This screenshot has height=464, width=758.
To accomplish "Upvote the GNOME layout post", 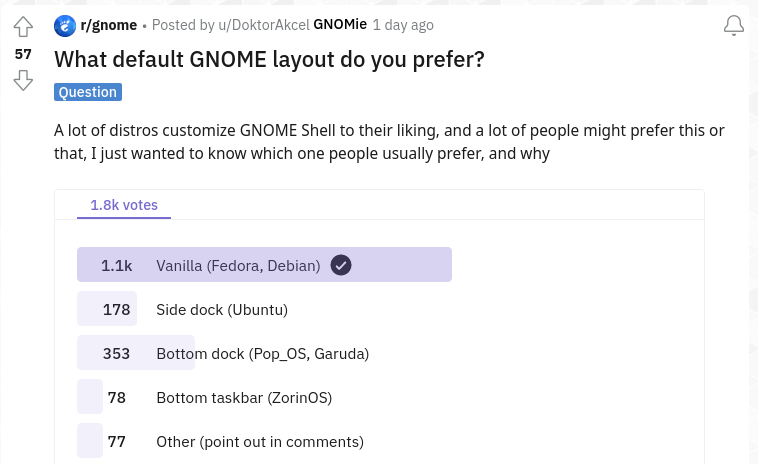I will pos(23,27).
